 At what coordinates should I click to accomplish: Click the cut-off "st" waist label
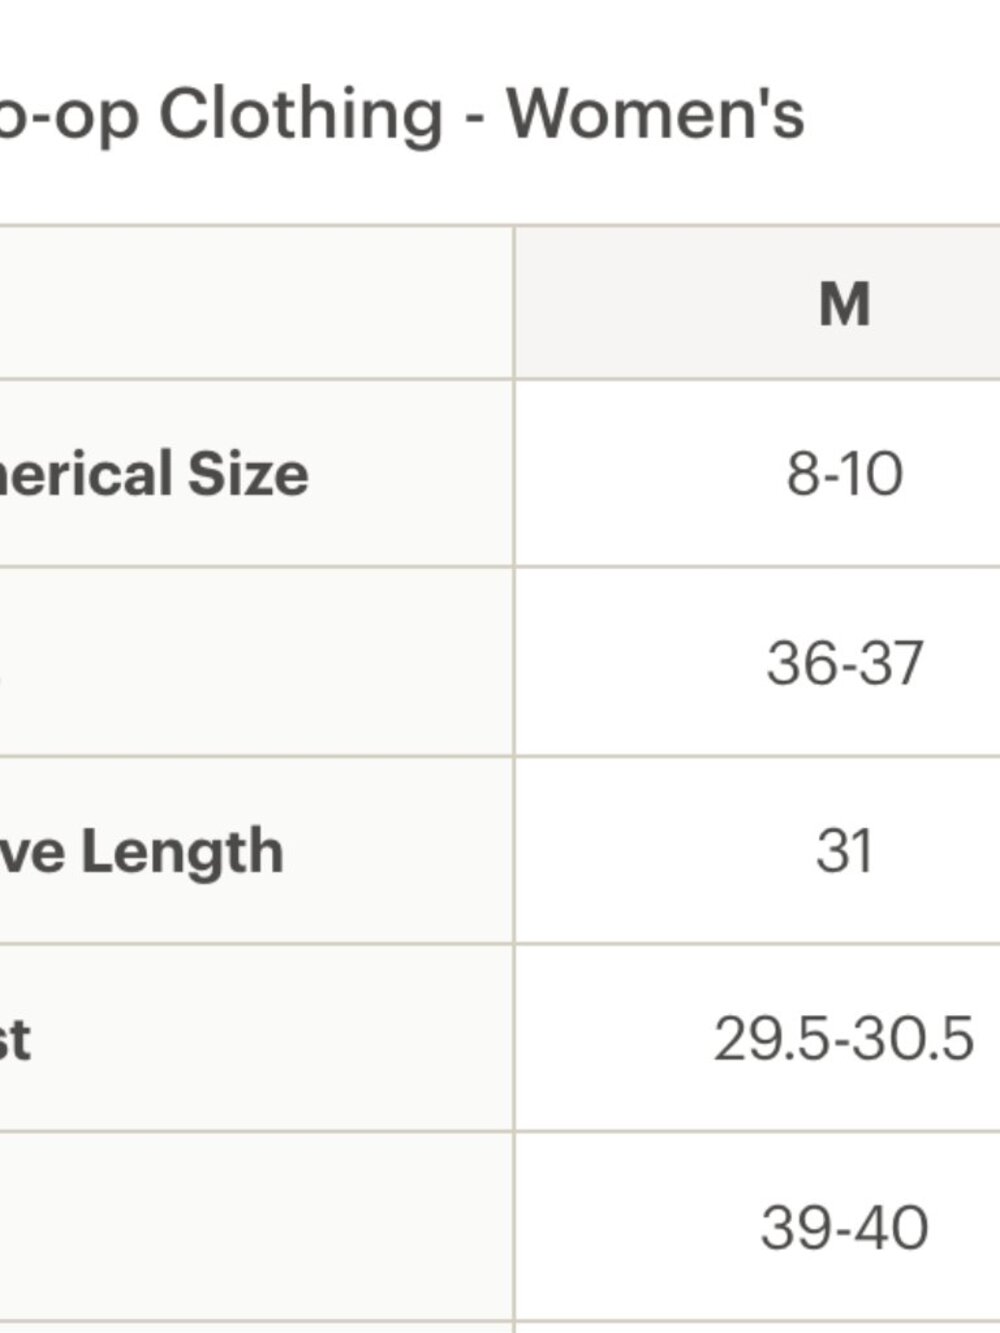coord(15,1040)
